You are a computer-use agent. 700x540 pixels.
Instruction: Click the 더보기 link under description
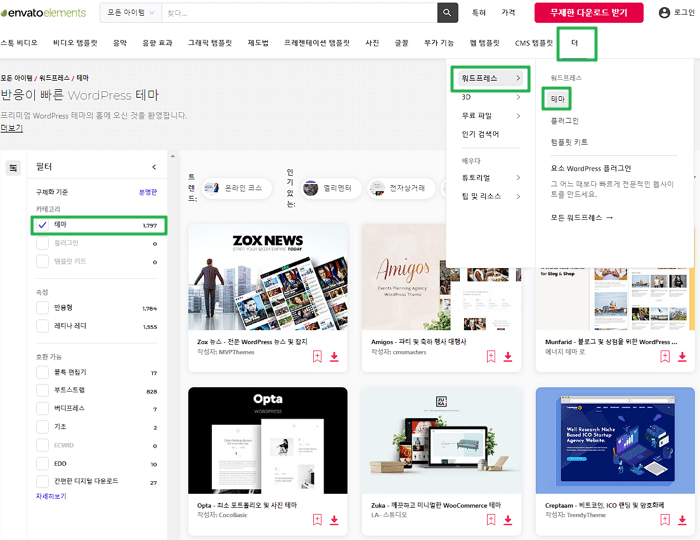(x=12, y=129)
